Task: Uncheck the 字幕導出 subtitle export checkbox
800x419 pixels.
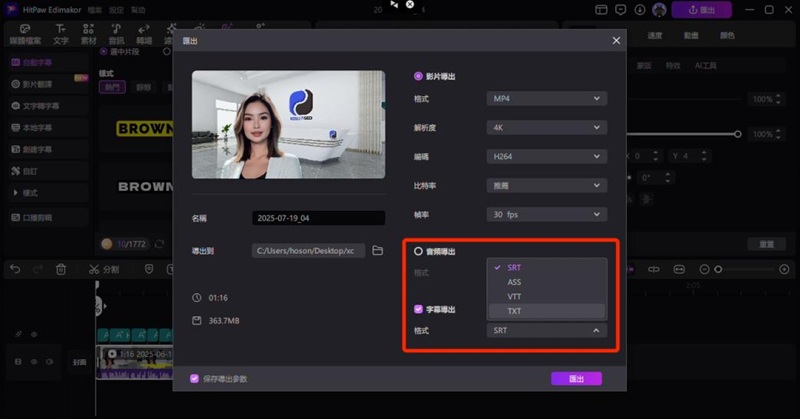Action: tap(418, 310)
